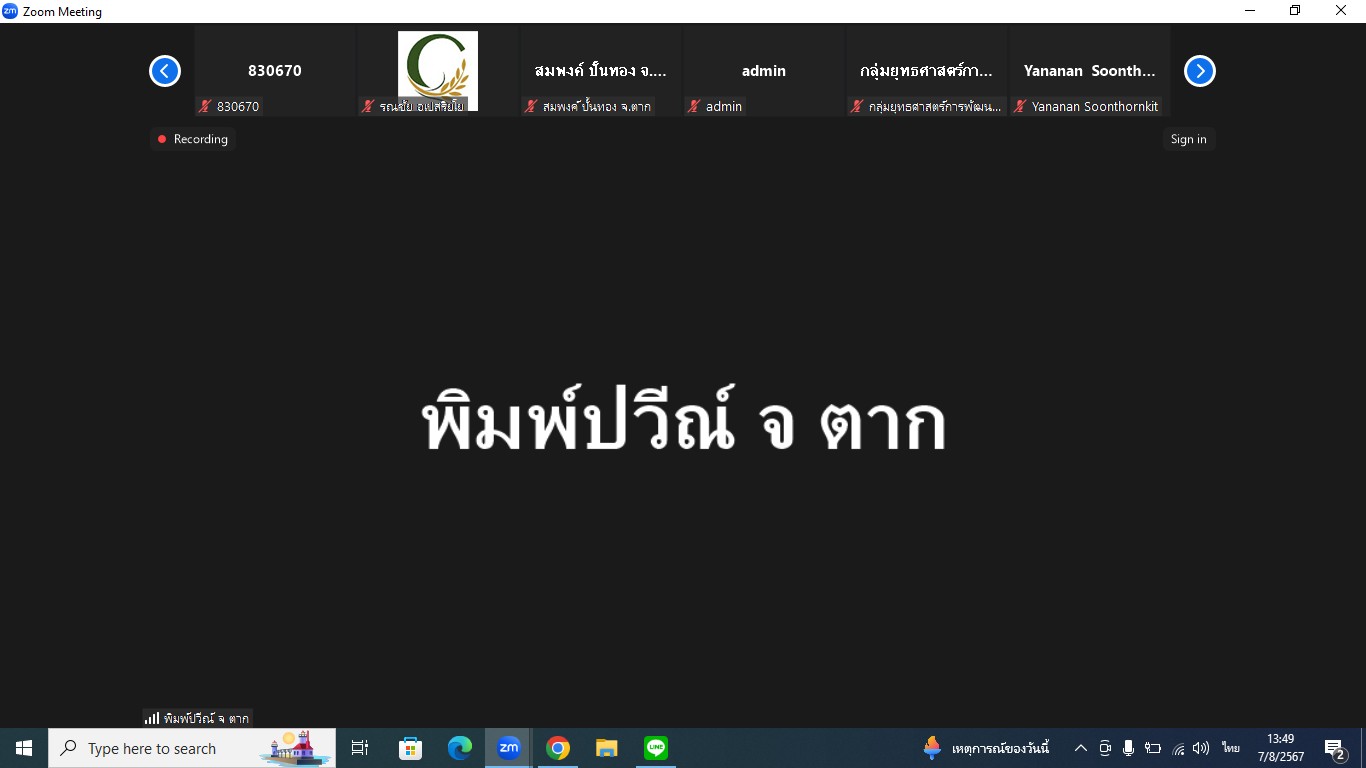Click the previous participants arrow
The height and width of the screenshot is (768, 1366).
tap(165, 71)
